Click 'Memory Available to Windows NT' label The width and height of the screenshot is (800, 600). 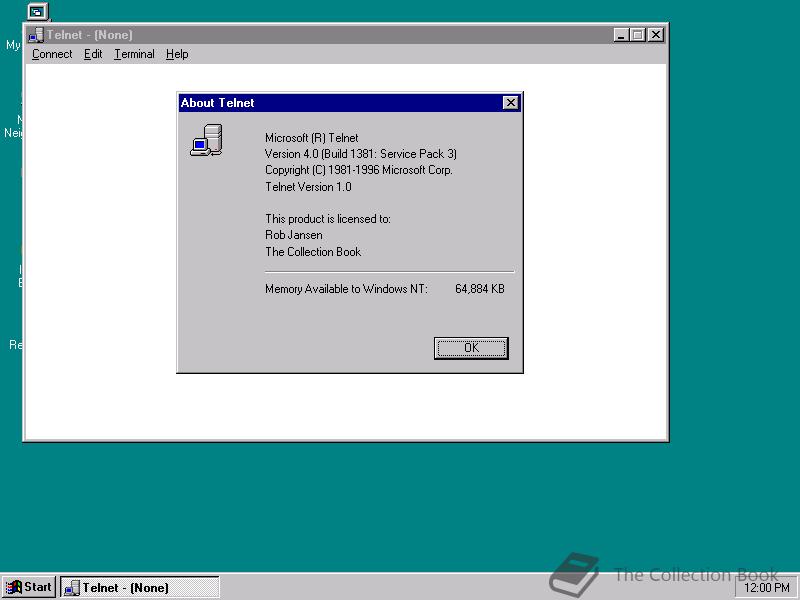346,289
